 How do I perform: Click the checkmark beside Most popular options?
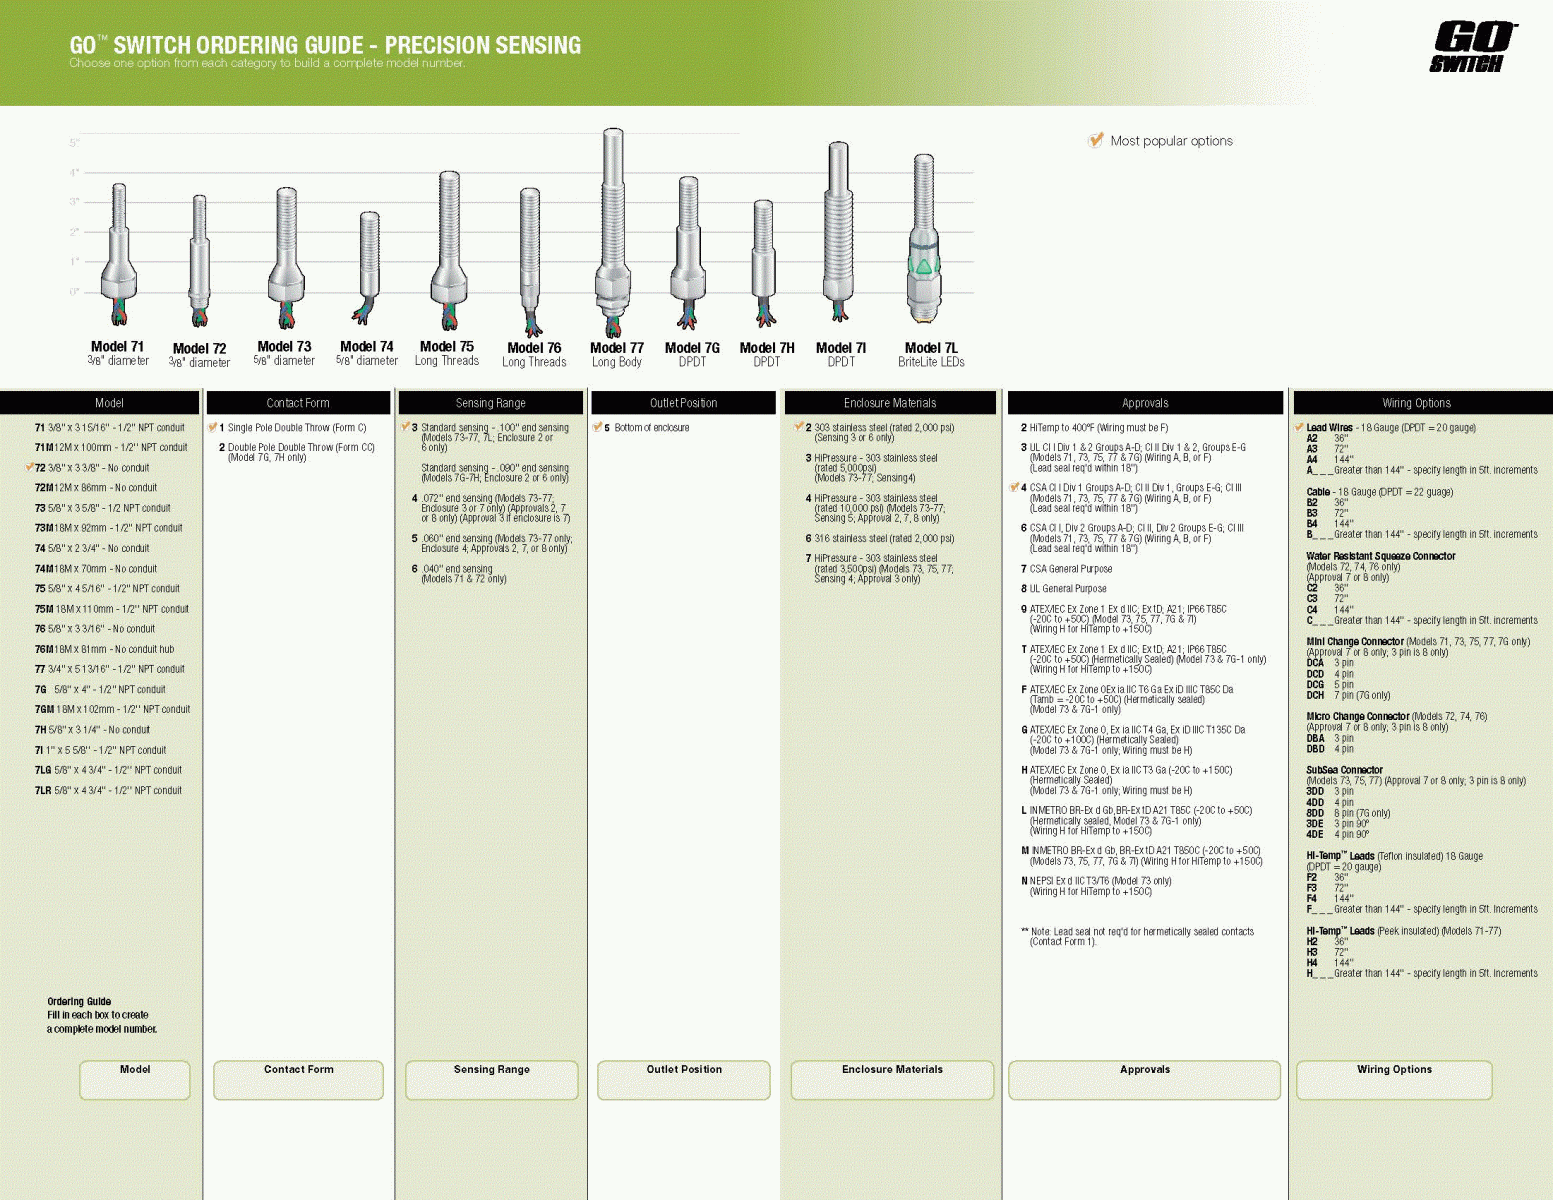[x=1095, y=140]
